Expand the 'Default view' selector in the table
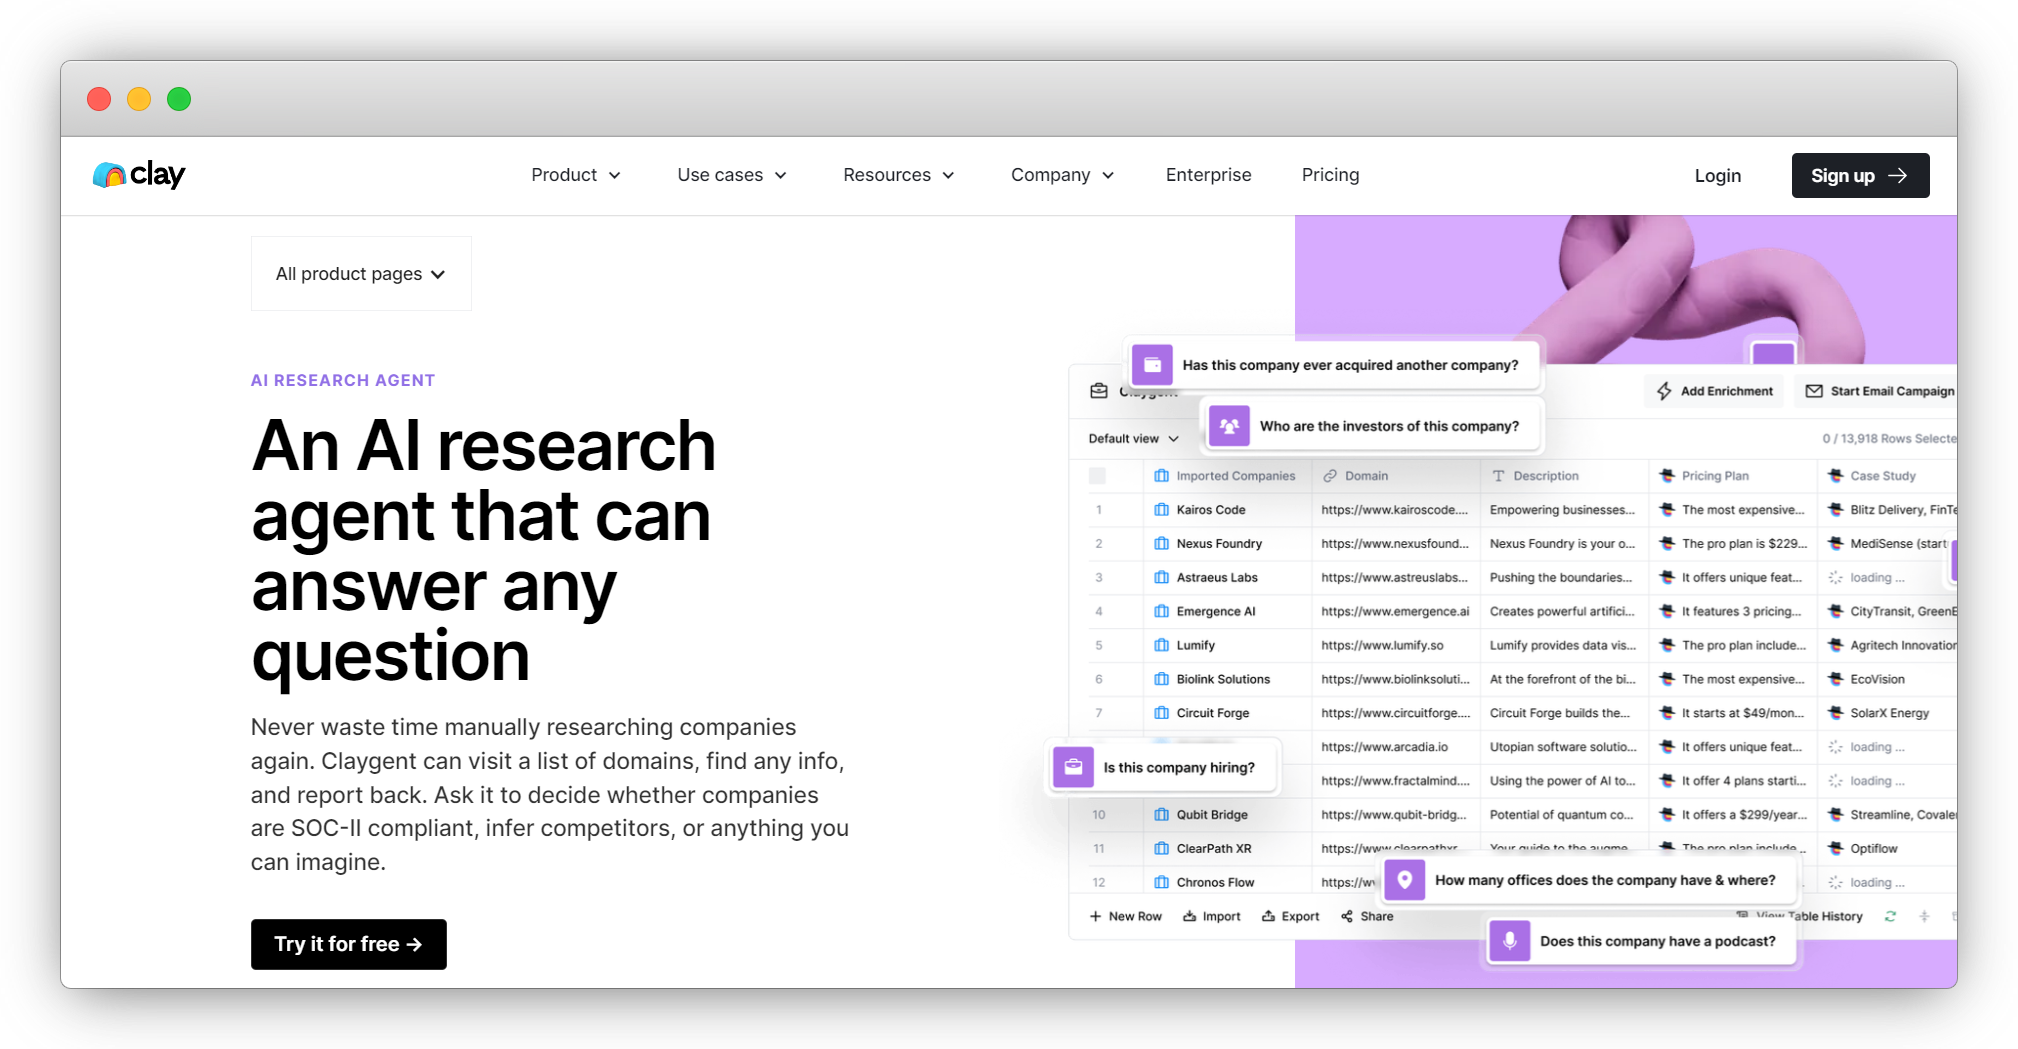This screenshot has height=1049, width=2018. 1134,439
